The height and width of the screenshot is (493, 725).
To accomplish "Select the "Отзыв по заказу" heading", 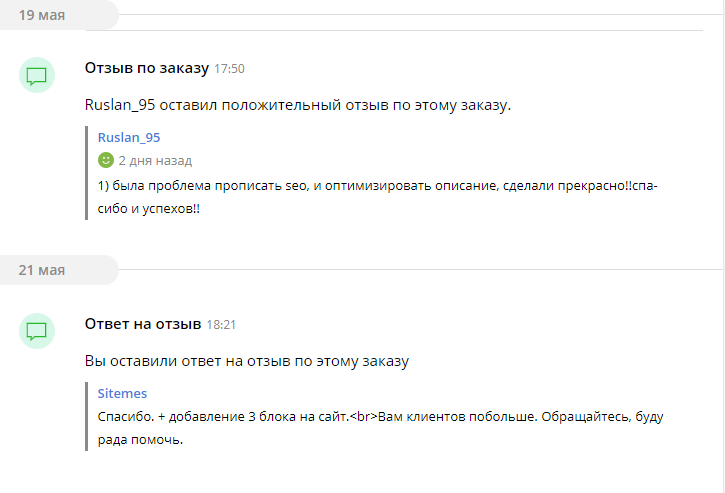I will [147, 68].
